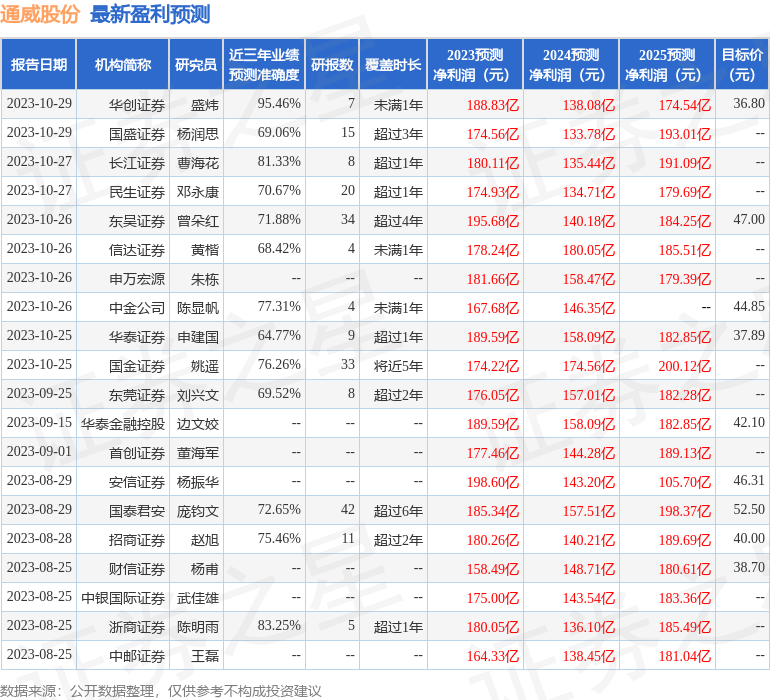Viewport: 770px width, 700px height.
Task: Click 中银国际证券 institution cell
Action: pos(123,598)
